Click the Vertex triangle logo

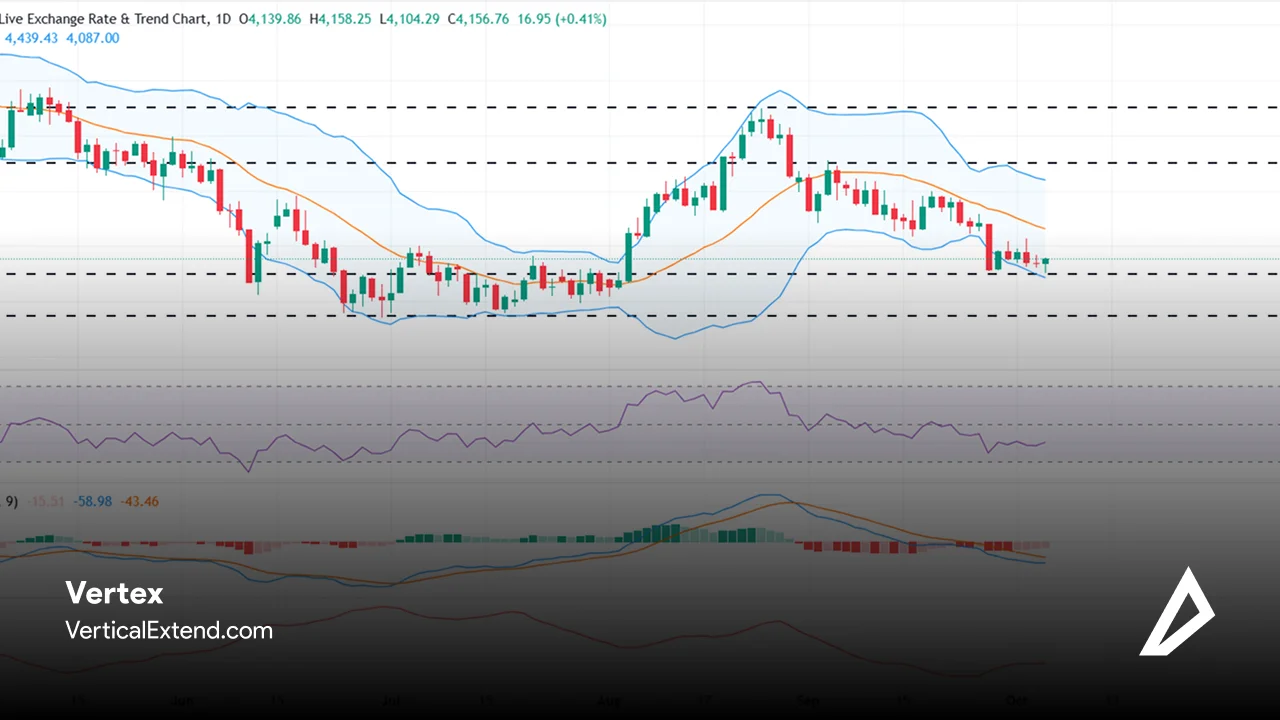pos(1177,611)
